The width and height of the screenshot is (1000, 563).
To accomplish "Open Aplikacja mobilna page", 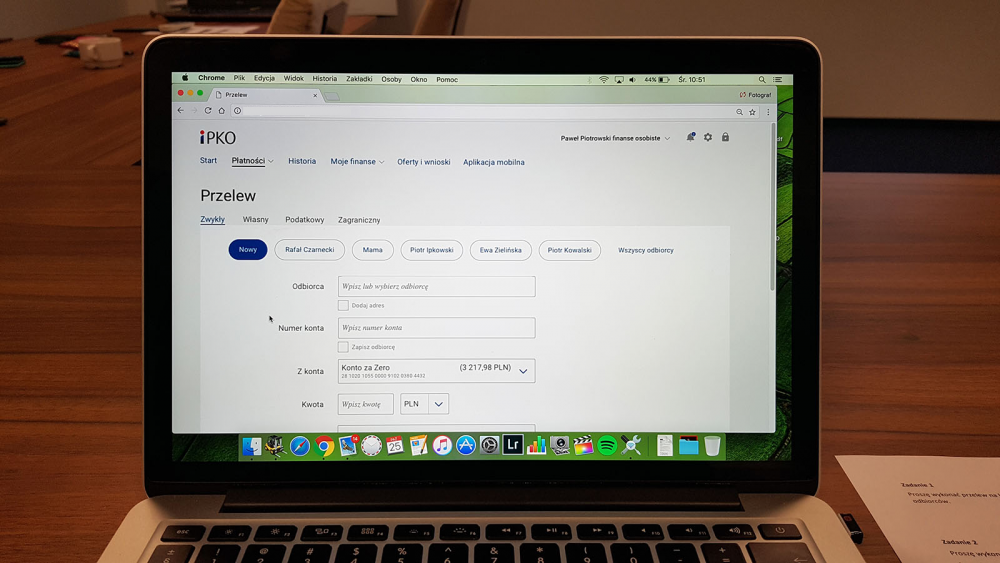I will [494, 162].
